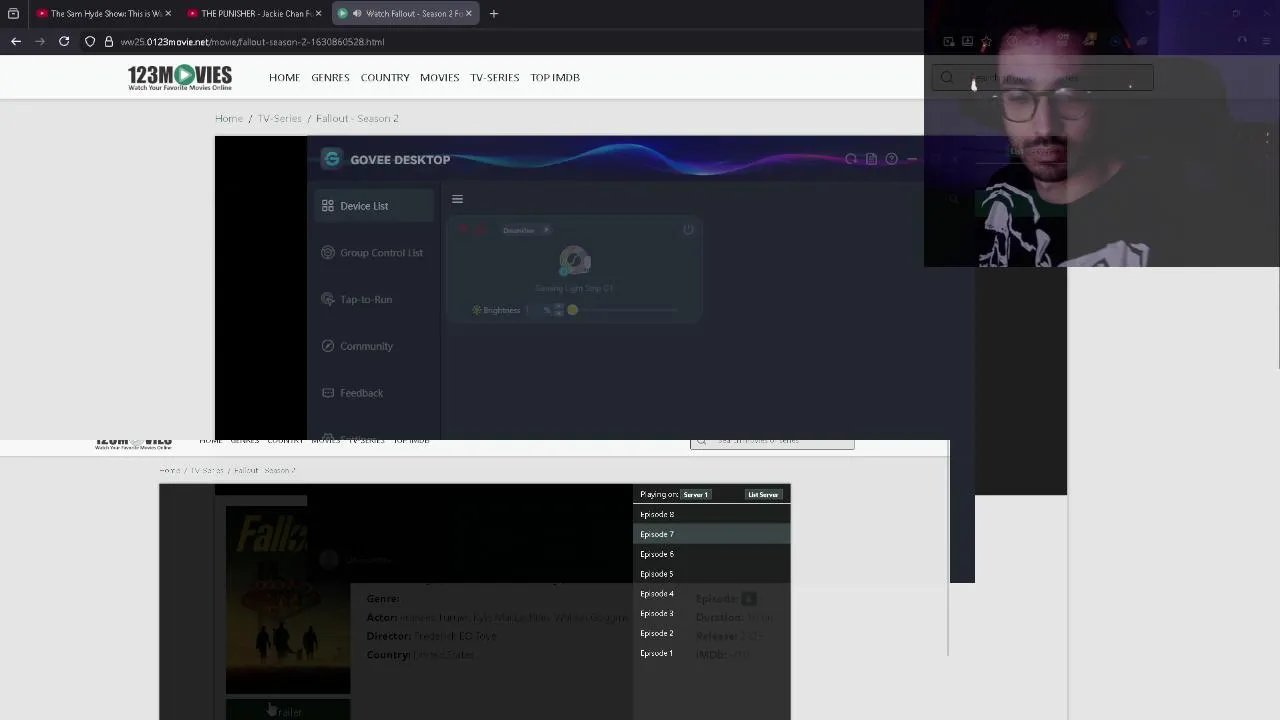Play Episode 1
The image size is (1280, 720).
[711, 653]
